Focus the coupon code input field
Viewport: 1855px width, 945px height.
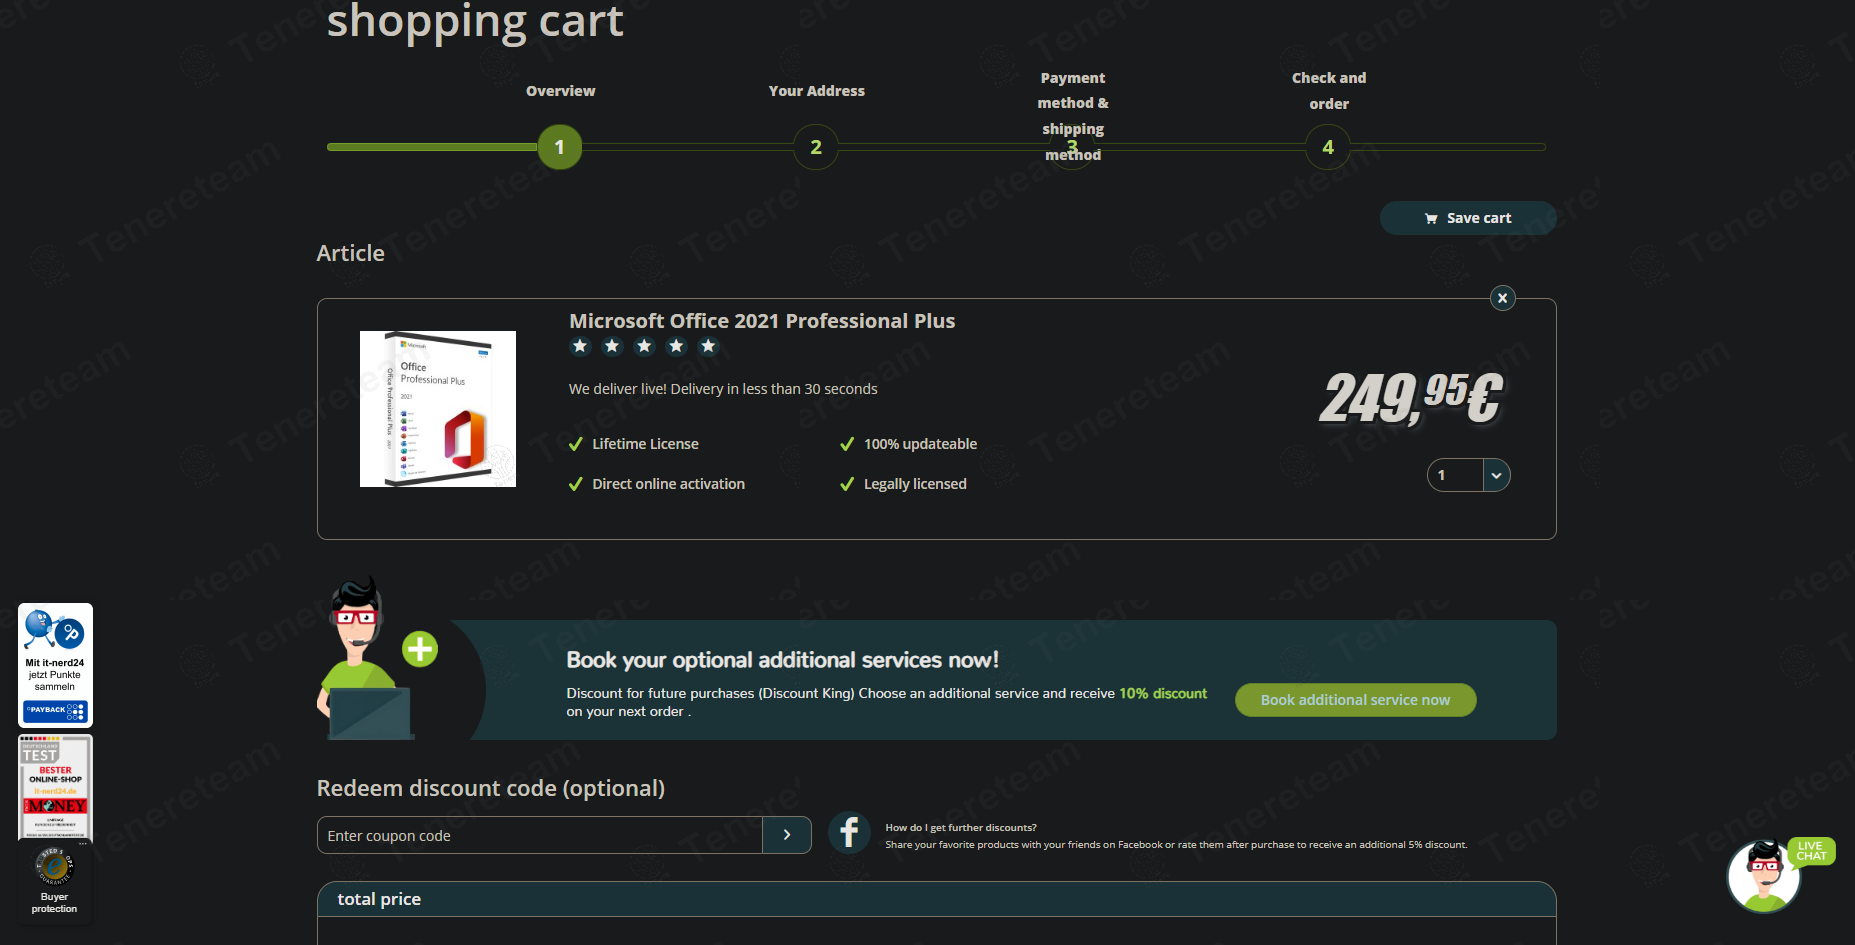tap(540, 835)
